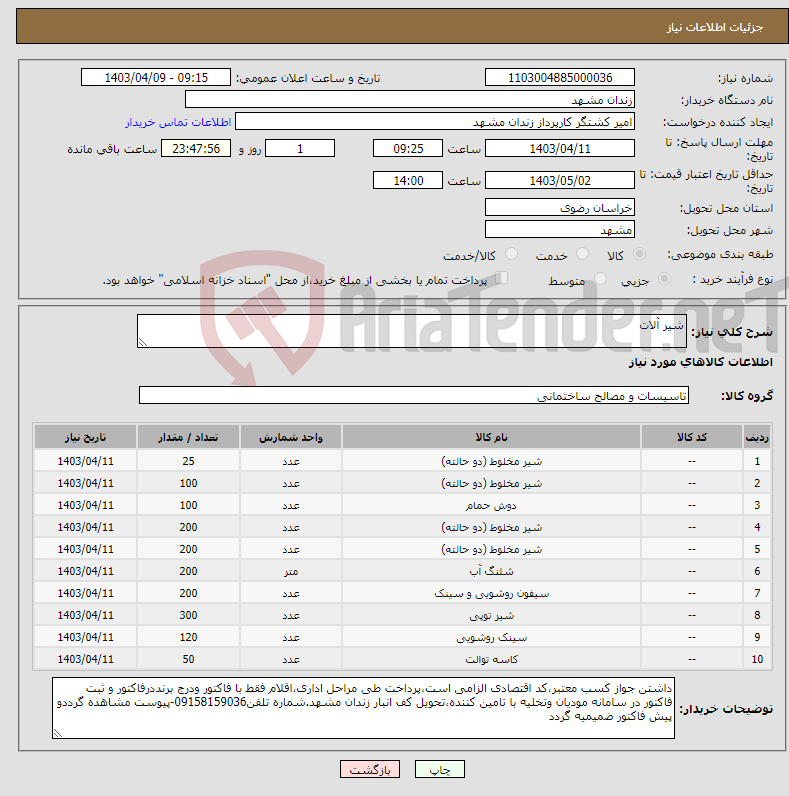Click the بازگشت back button
The height and width of the screenshot is (796, 789).
pos(370,770)
